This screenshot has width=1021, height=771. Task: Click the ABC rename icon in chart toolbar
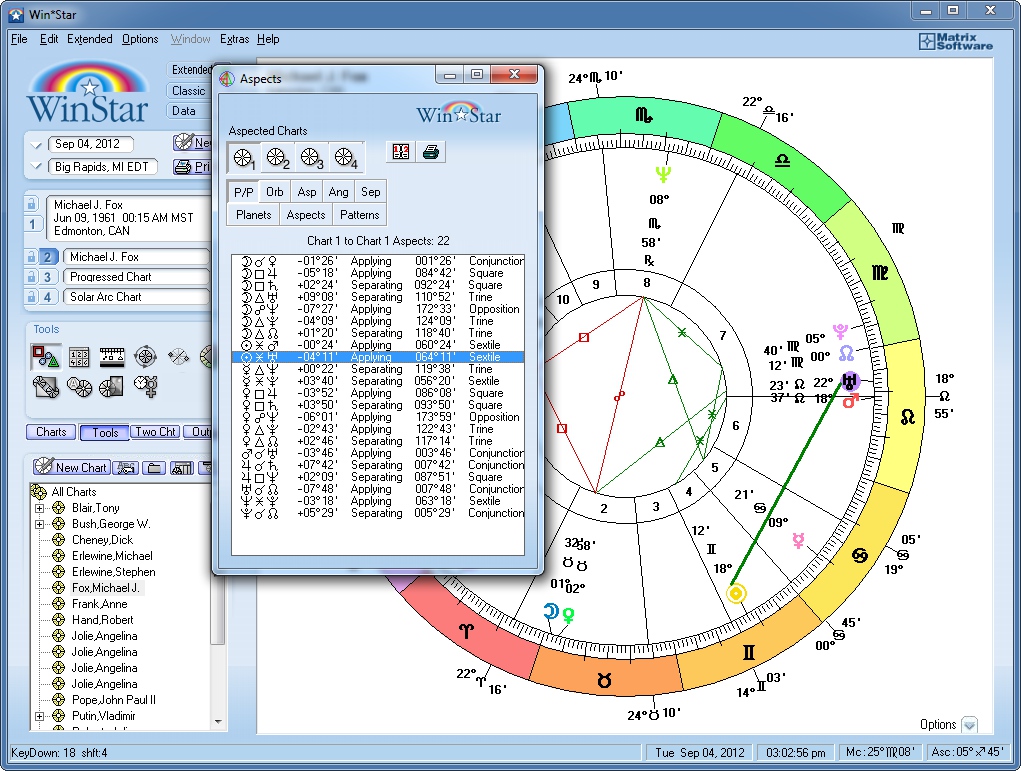(126, 468)
